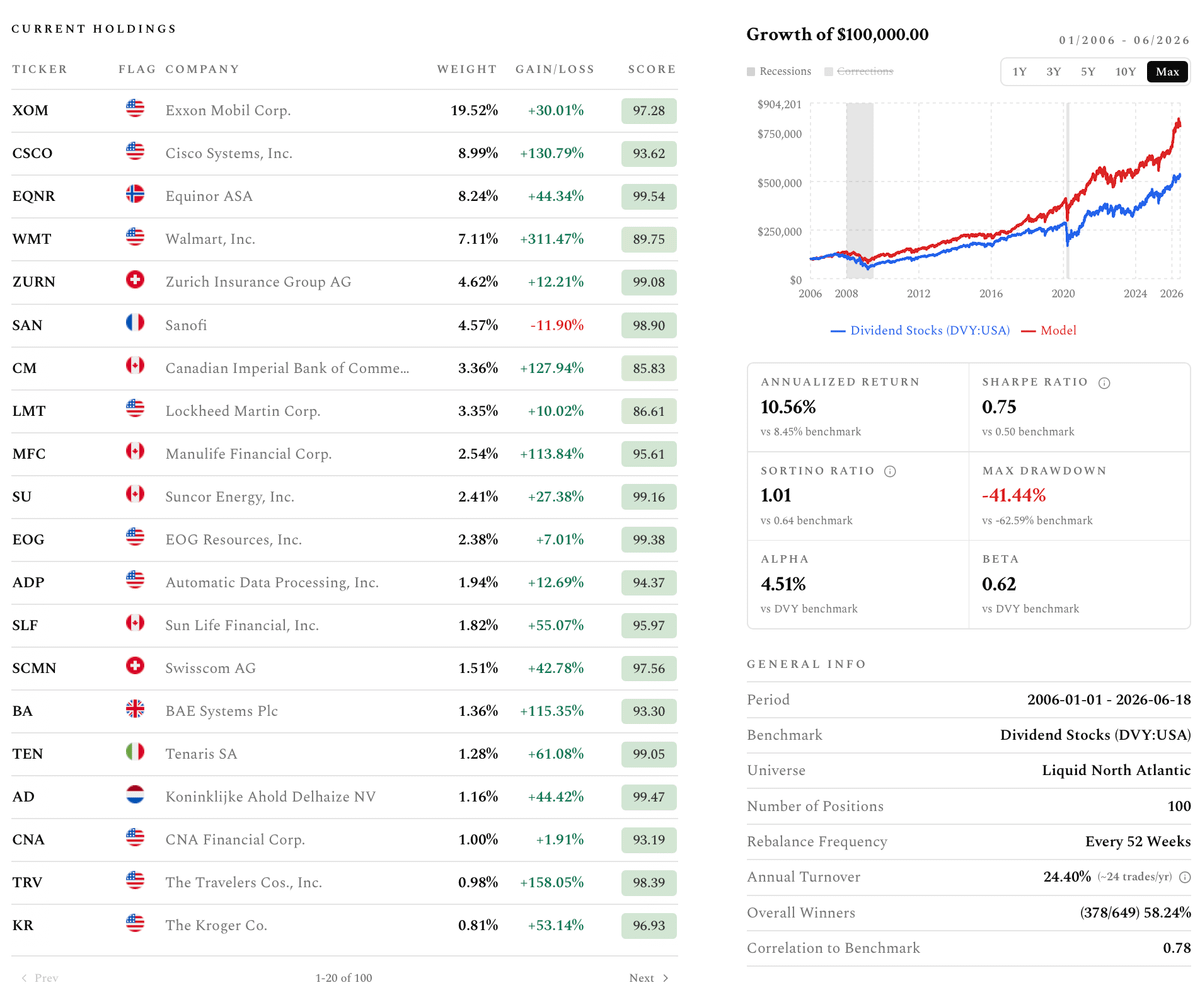Click the Switzerland flag beside Zurich Insurance Group
This screenshot has height=993, width=1200.
[135, 281]
